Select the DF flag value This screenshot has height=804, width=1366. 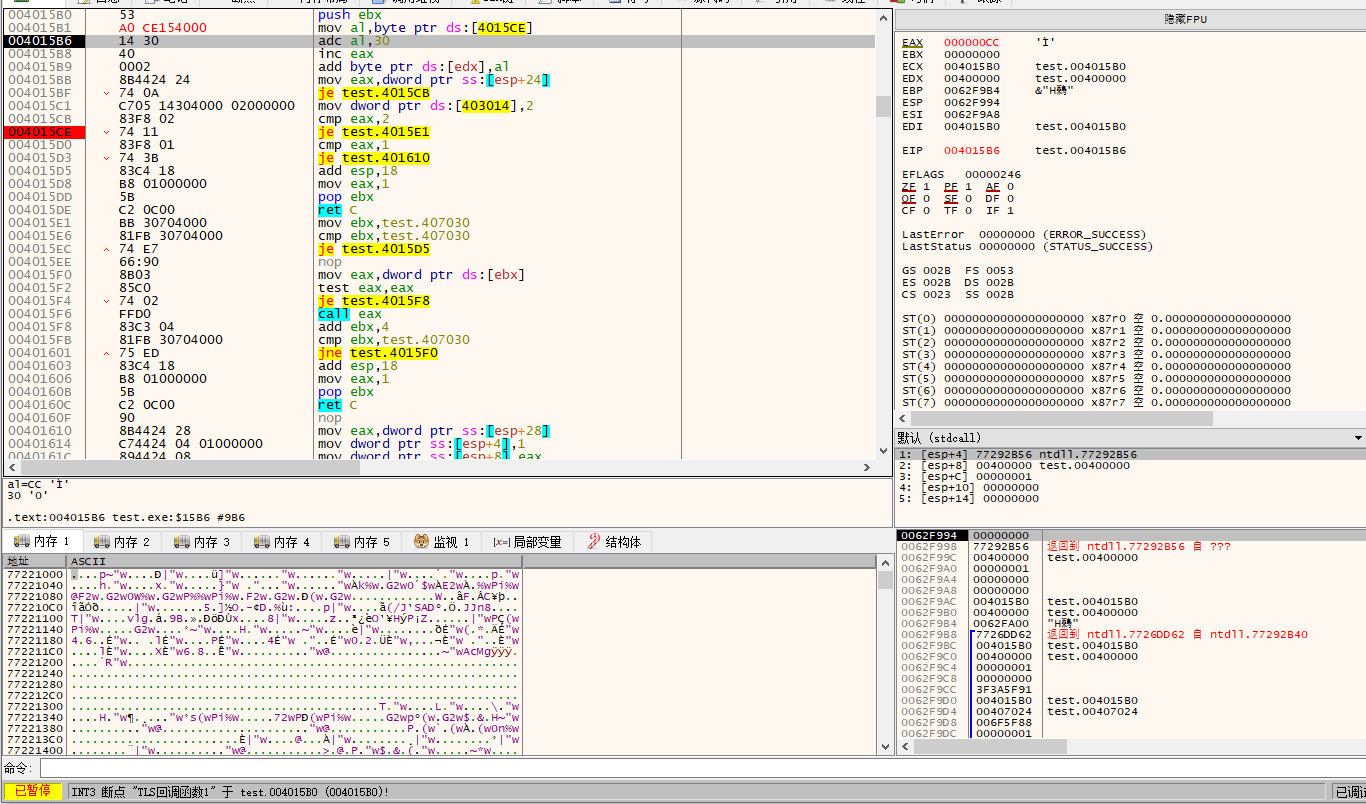1009,199
